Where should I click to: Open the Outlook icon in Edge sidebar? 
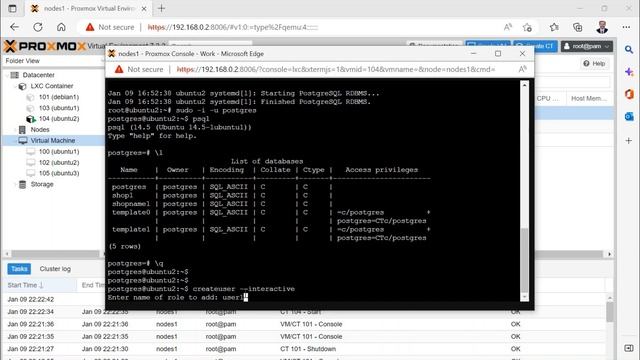click(629, 116)
